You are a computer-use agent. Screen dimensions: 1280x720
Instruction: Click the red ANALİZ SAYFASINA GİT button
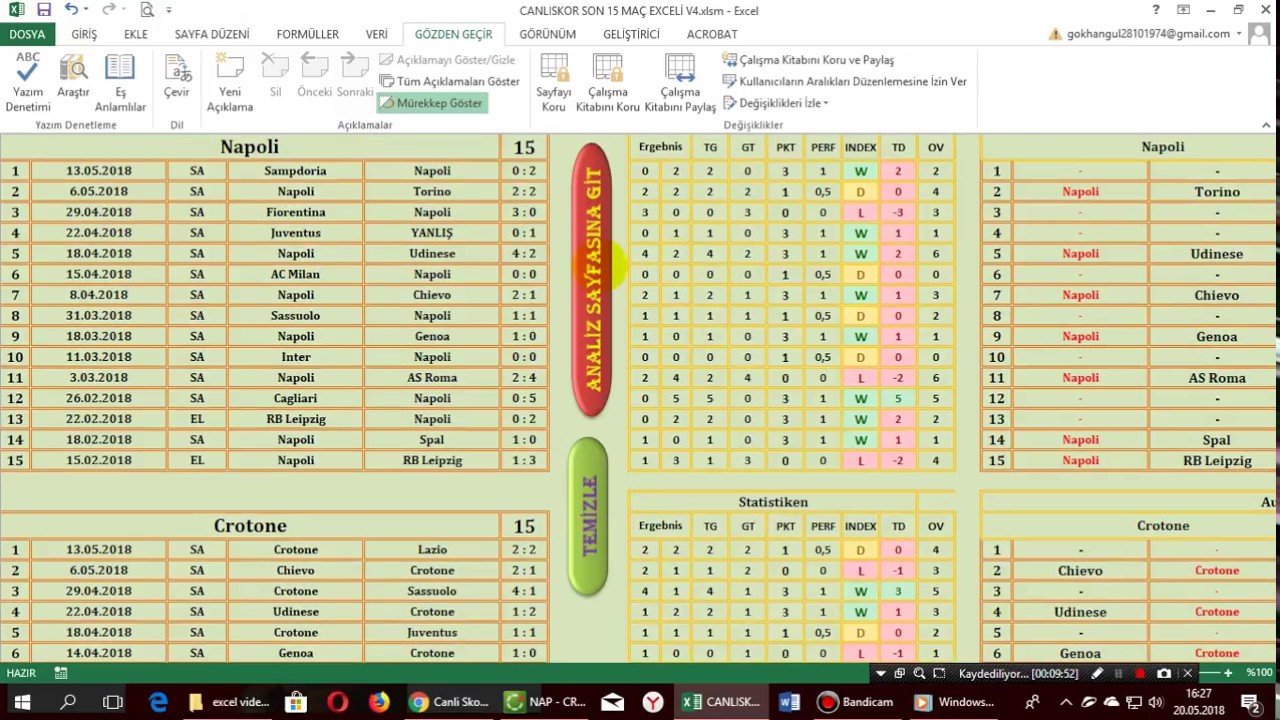(592, 280)
